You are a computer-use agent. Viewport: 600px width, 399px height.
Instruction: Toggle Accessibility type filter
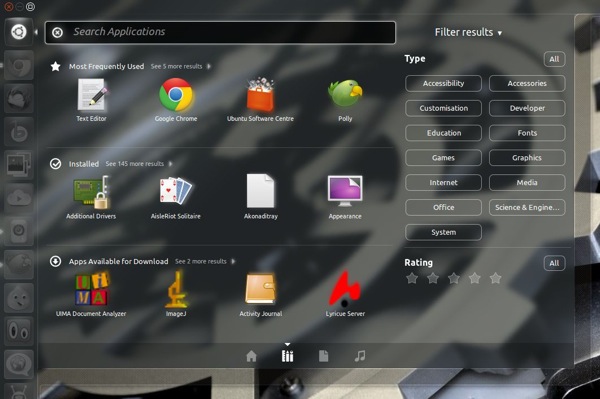pos(443,83)
